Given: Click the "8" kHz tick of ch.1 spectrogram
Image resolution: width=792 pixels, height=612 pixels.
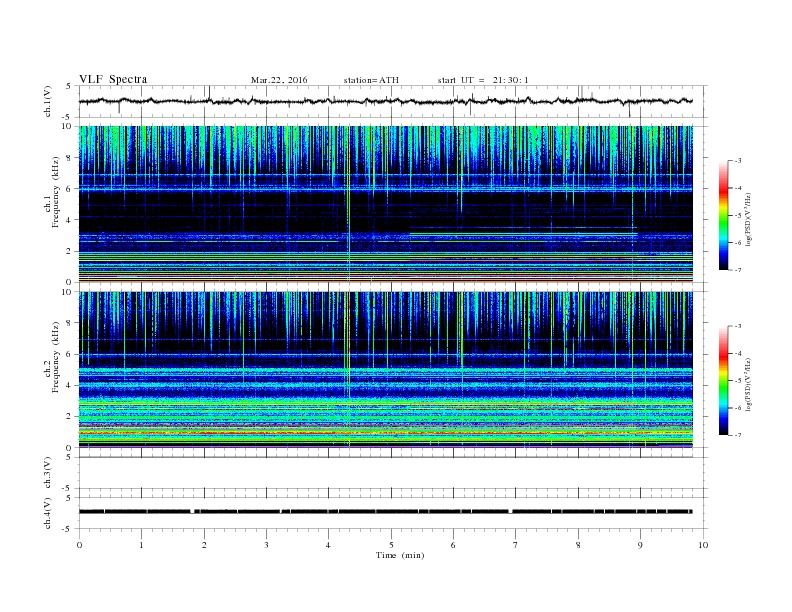Looking at the screenshot, I should pyautogui.click(x=69, y=158).
